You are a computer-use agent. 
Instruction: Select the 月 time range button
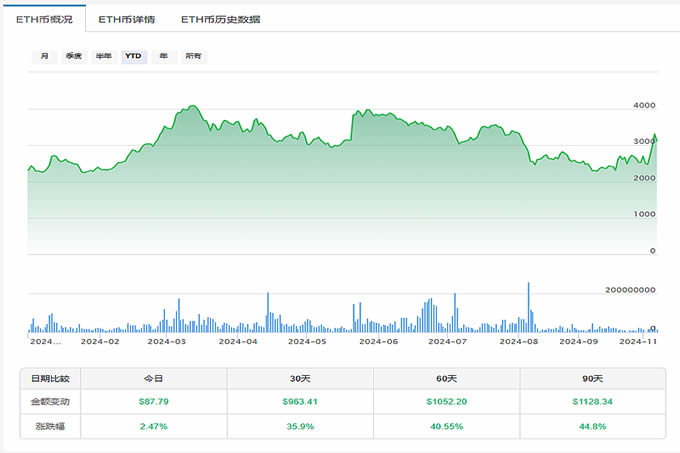pyautogui.click(x=44, y=57)
